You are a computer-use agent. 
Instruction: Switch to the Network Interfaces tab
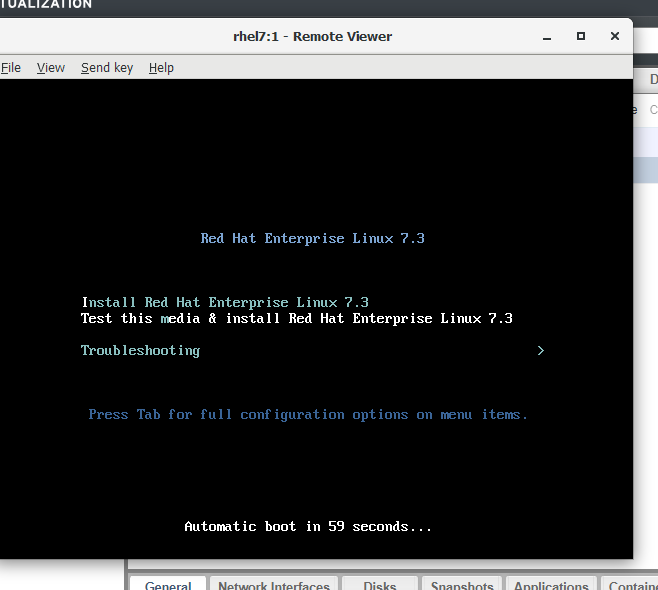pyautogui.click(x=274, y=584)
